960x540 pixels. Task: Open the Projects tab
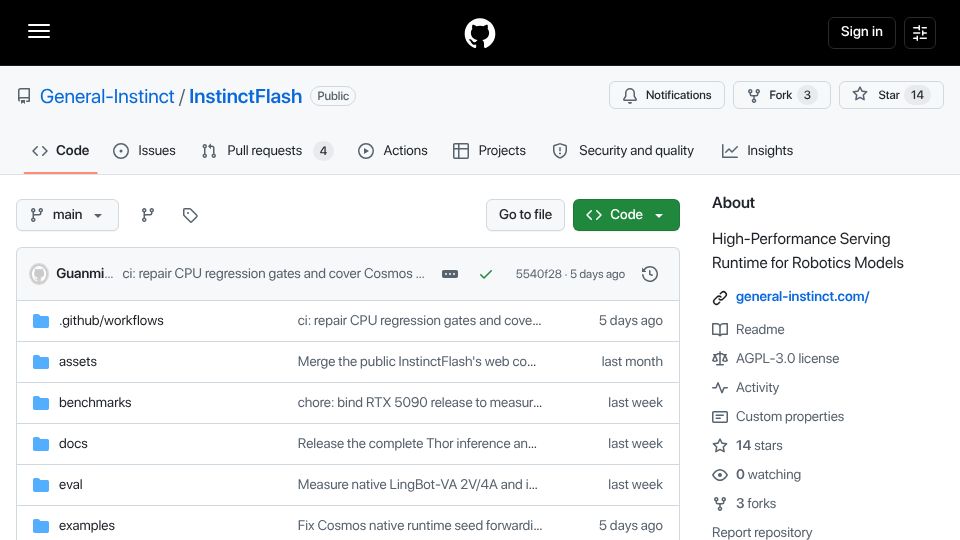click(489, 151)
